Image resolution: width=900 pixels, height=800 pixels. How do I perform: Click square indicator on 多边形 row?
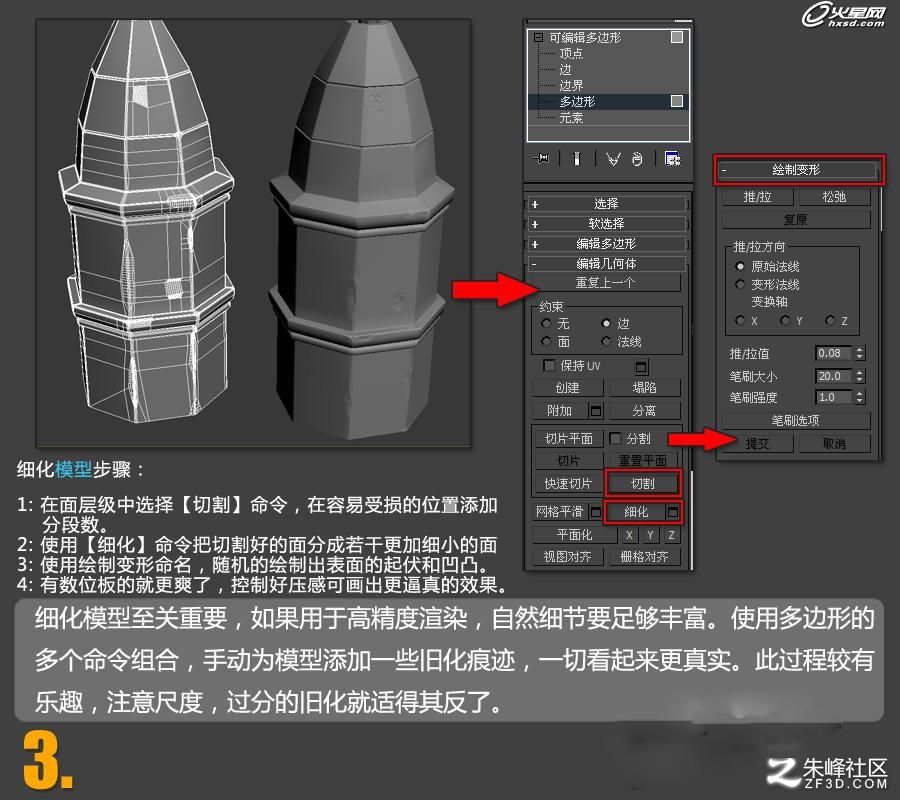click(x=677, y=101)
